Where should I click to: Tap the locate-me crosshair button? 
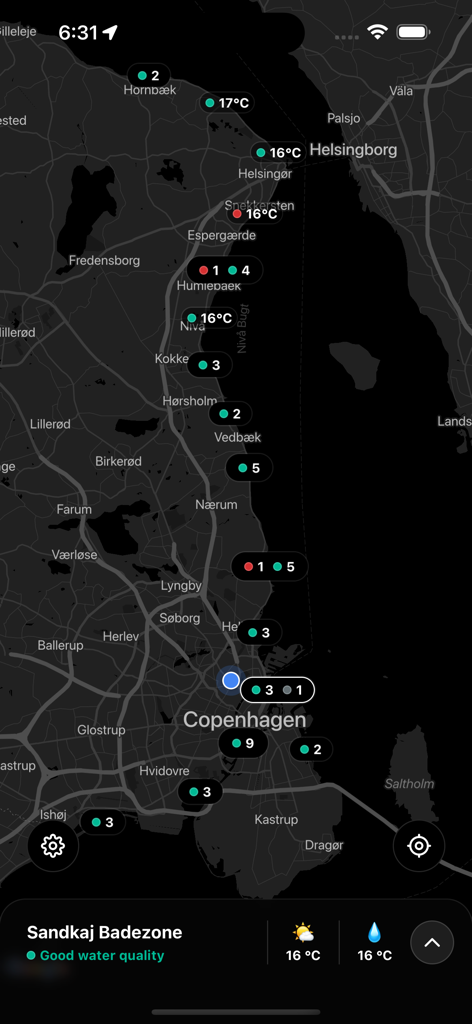click(x=419, y=846)
